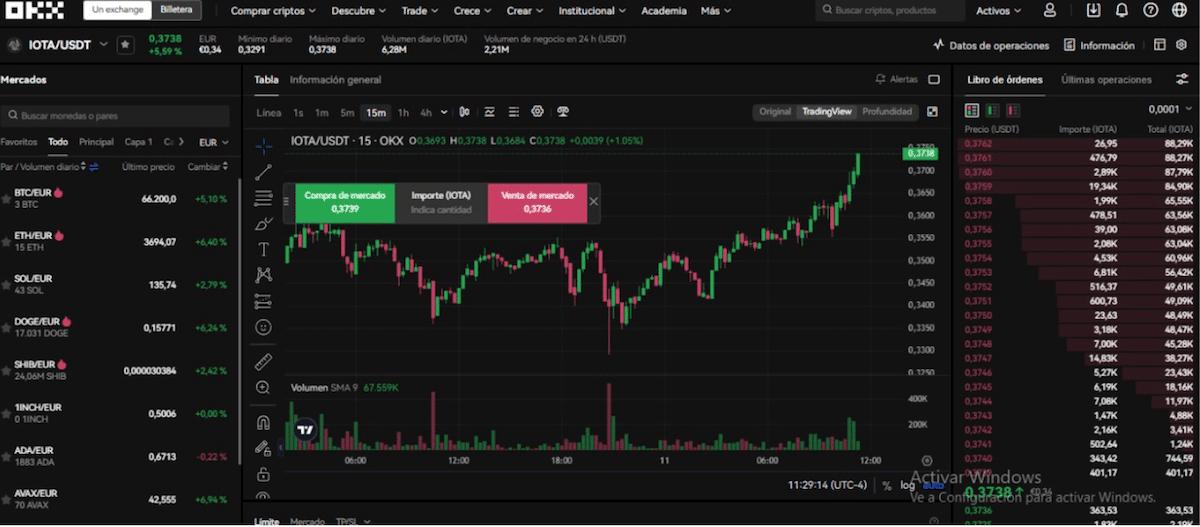This screenshot has height=527, width=1200.
Task: Select the brush drawing tool
Action: (x=264, y=223)
